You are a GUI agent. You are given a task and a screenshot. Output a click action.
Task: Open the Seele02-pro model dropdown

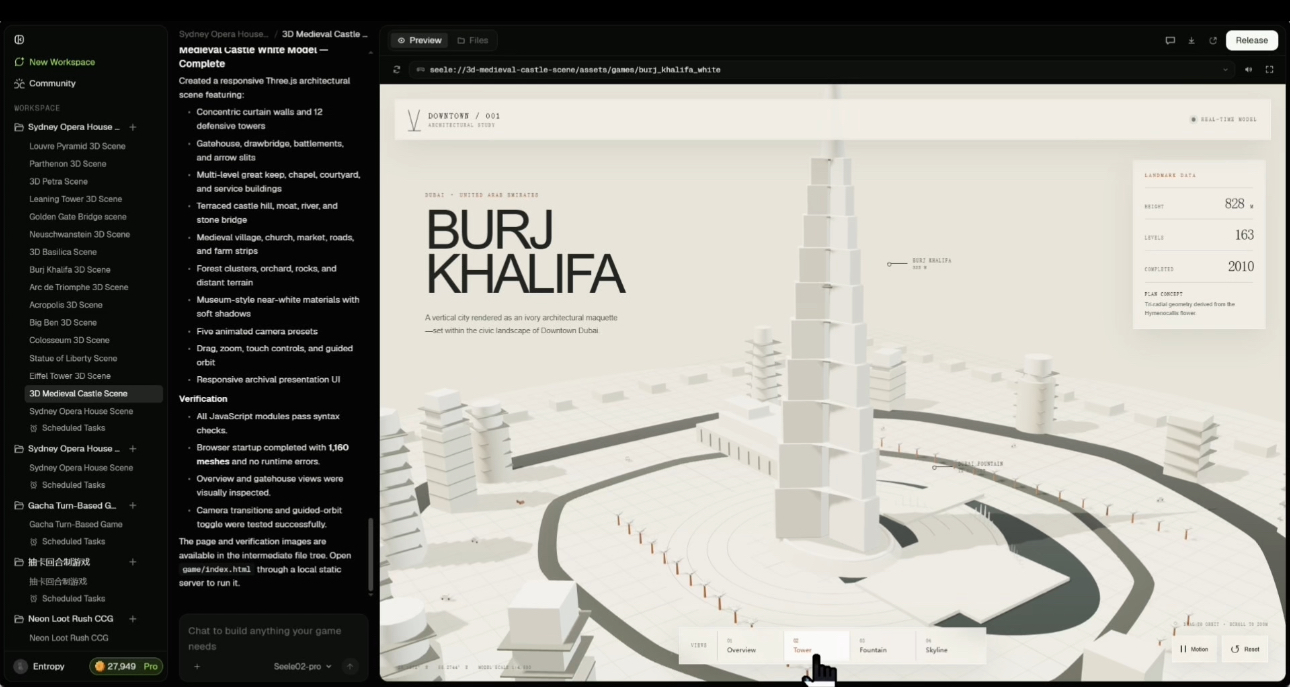coord(302,666)
